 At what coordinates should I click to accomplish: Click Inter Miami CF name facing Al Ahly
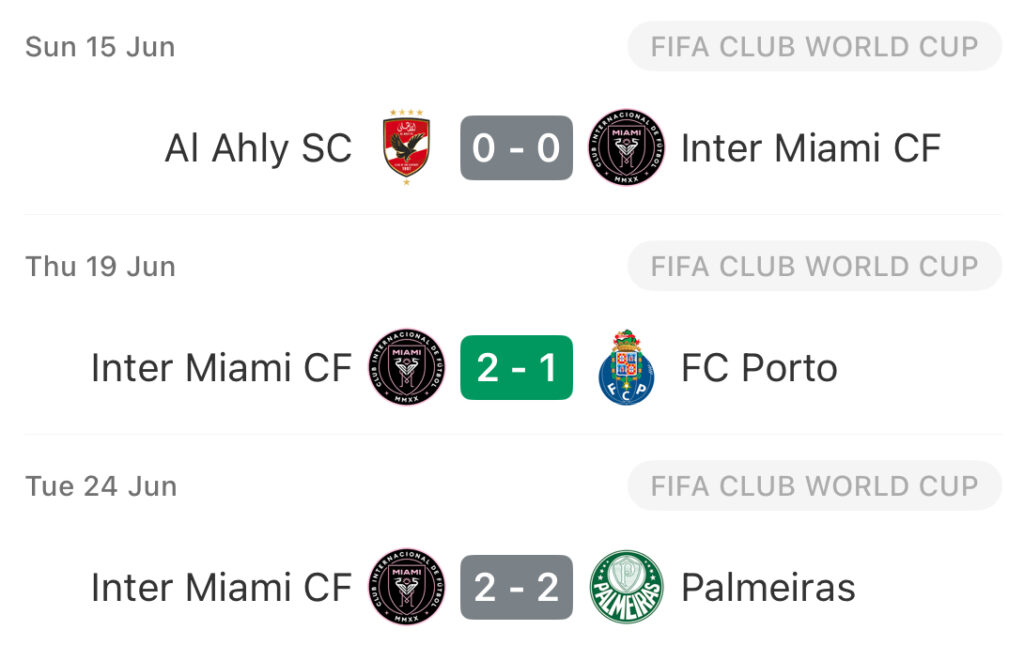811,148
